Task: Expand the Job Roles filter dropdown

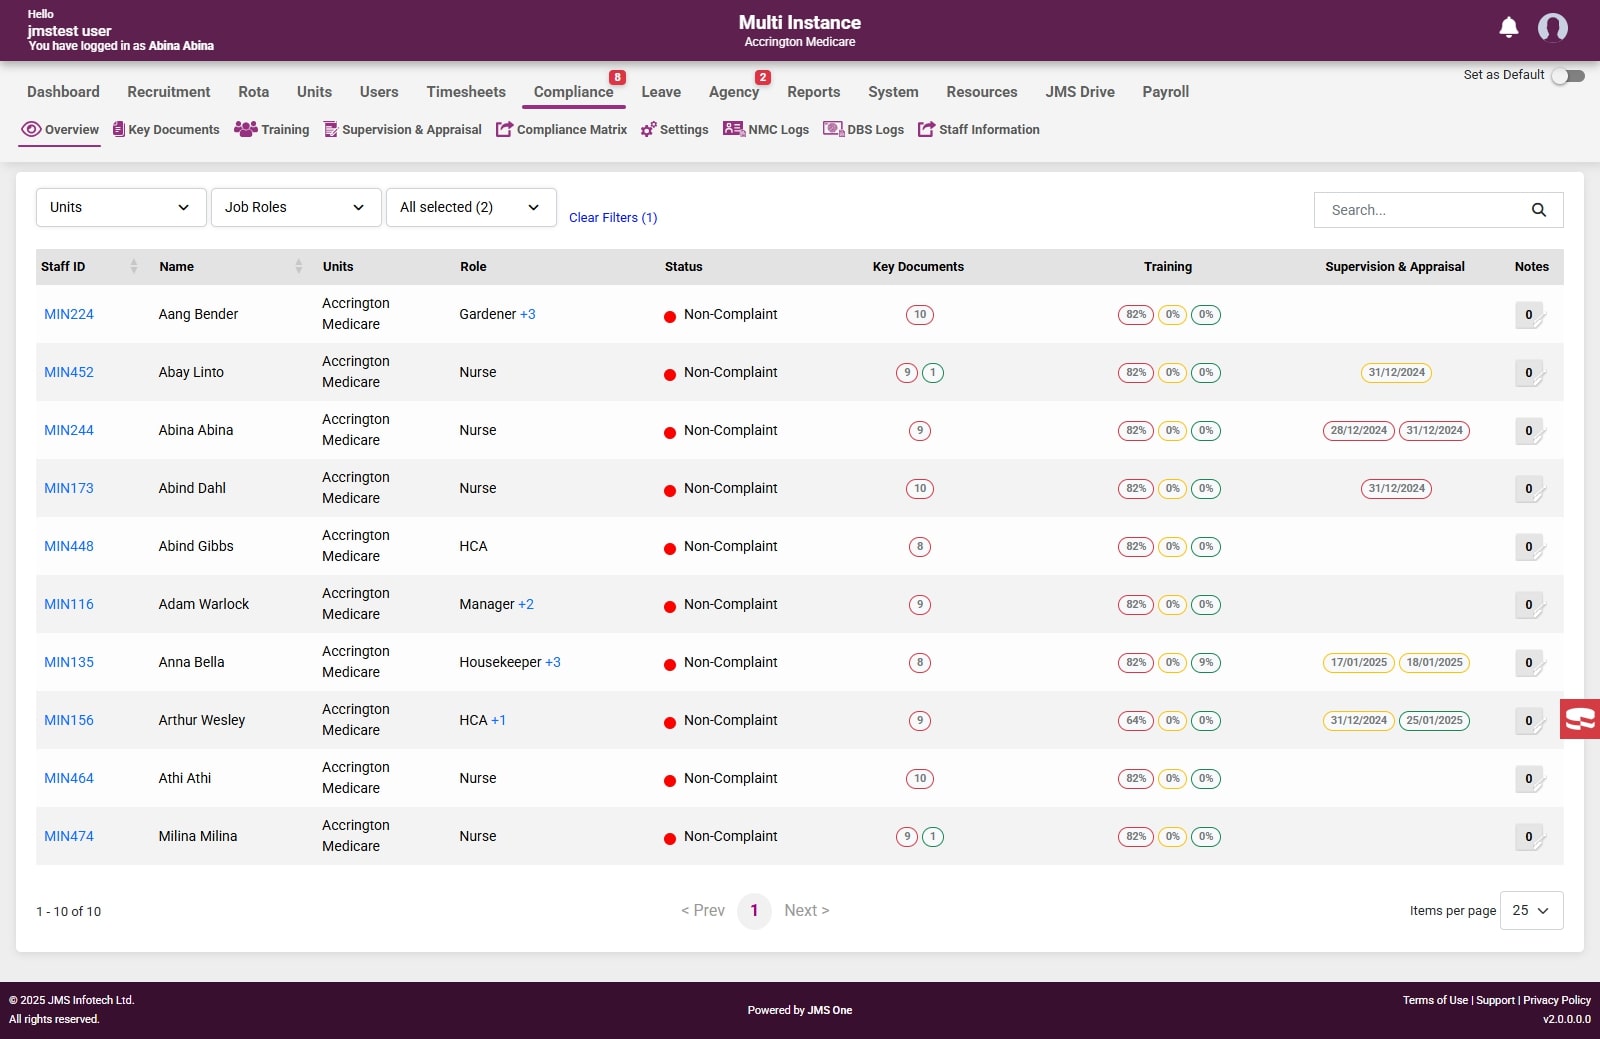Action: (296, 207)
